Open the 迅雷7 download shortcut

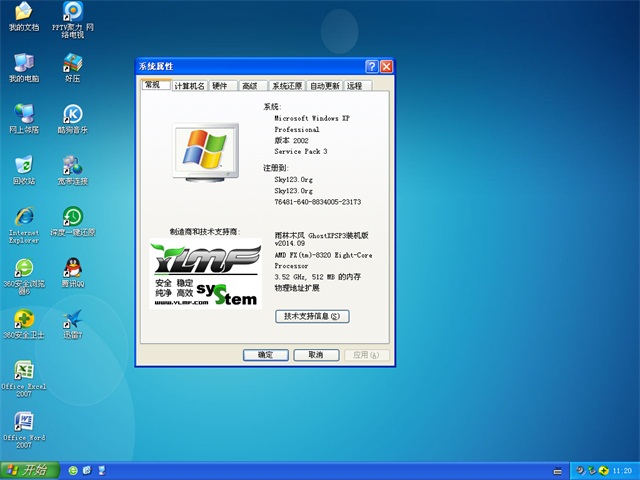(x=72, y=320)
